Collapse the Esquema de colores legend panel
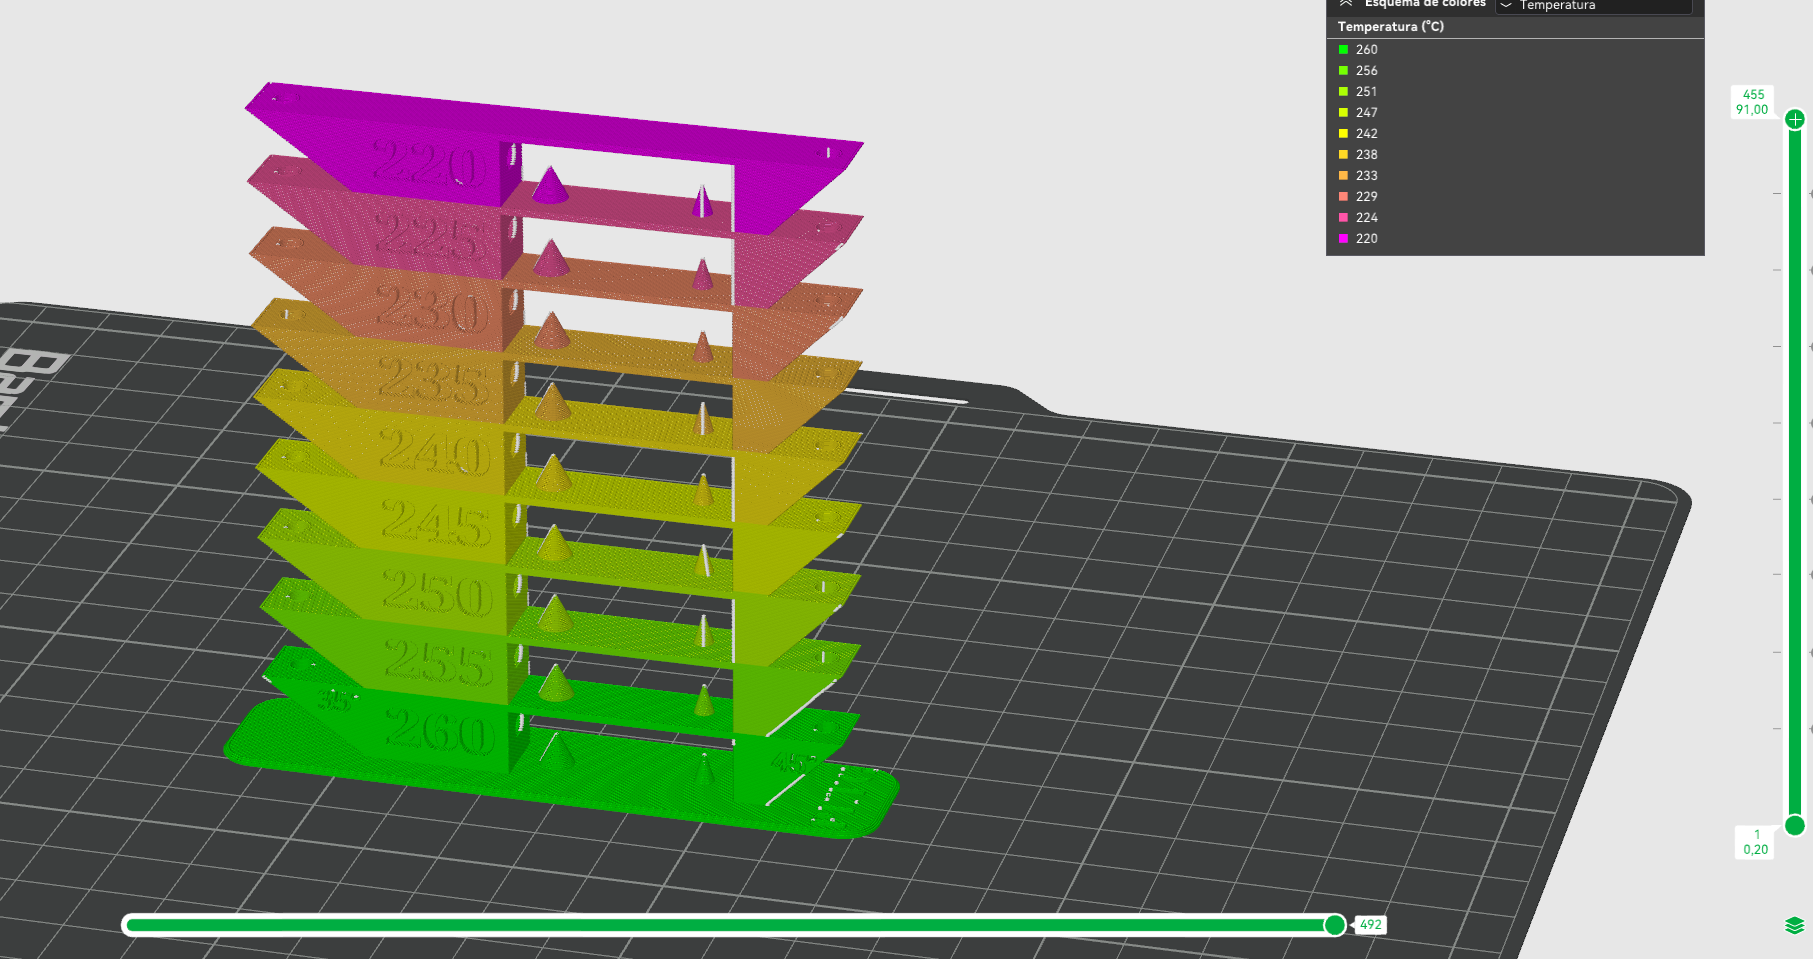Image resolution: width=1813 pixels, height=959 pixels. [x=1346, y=4]
